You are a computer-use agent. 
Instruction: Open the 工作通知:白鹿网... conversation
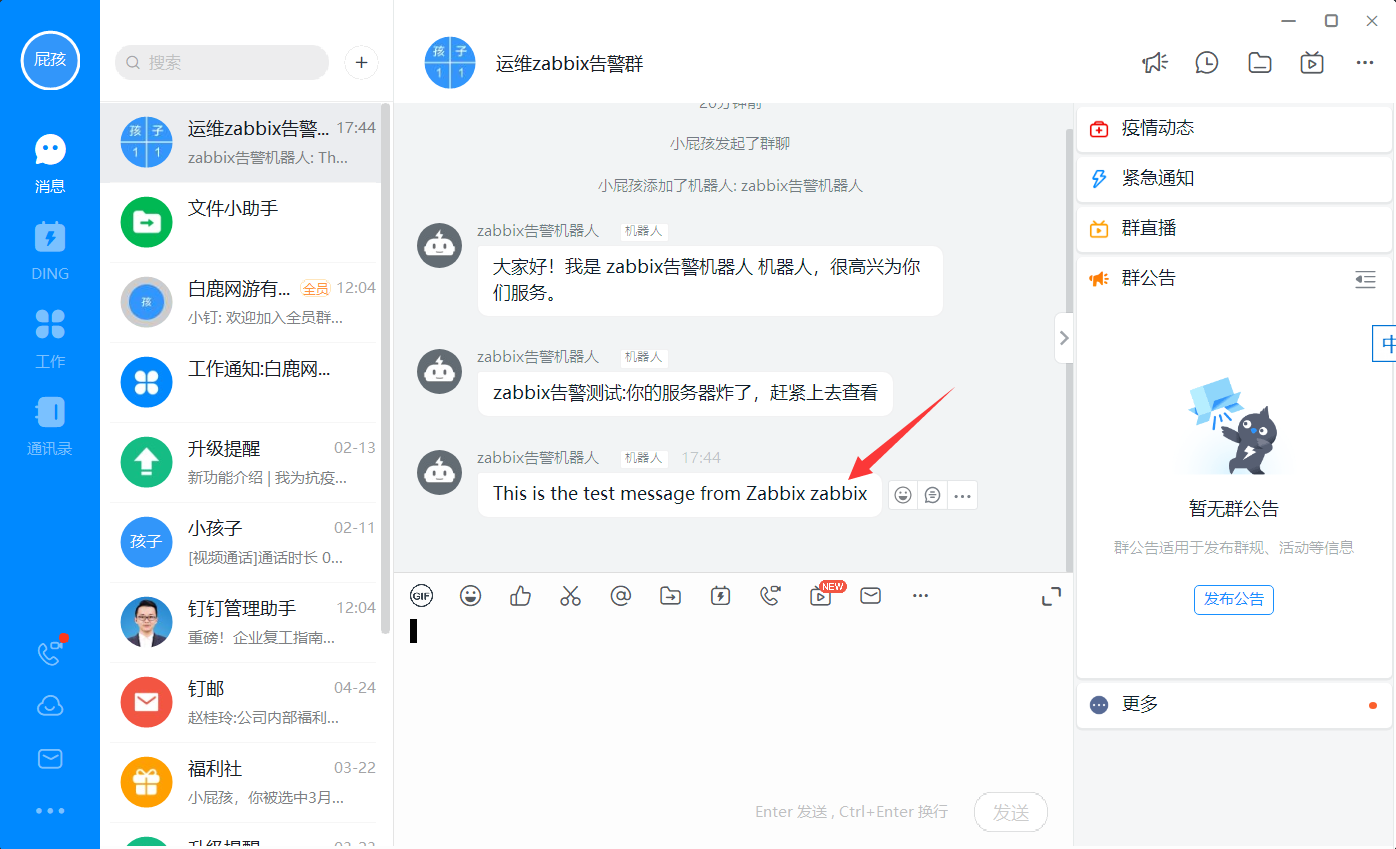240,382
